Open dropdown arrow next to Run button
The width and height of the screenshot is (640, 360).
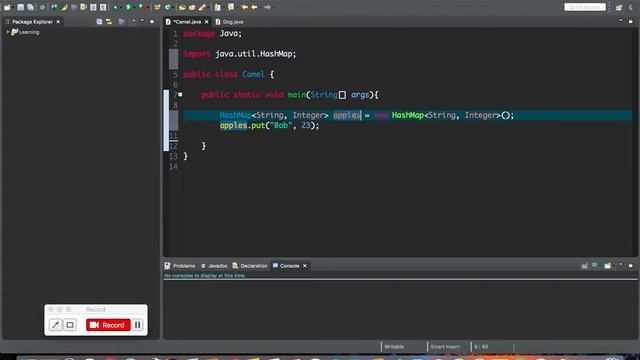(x=133, y=8)
